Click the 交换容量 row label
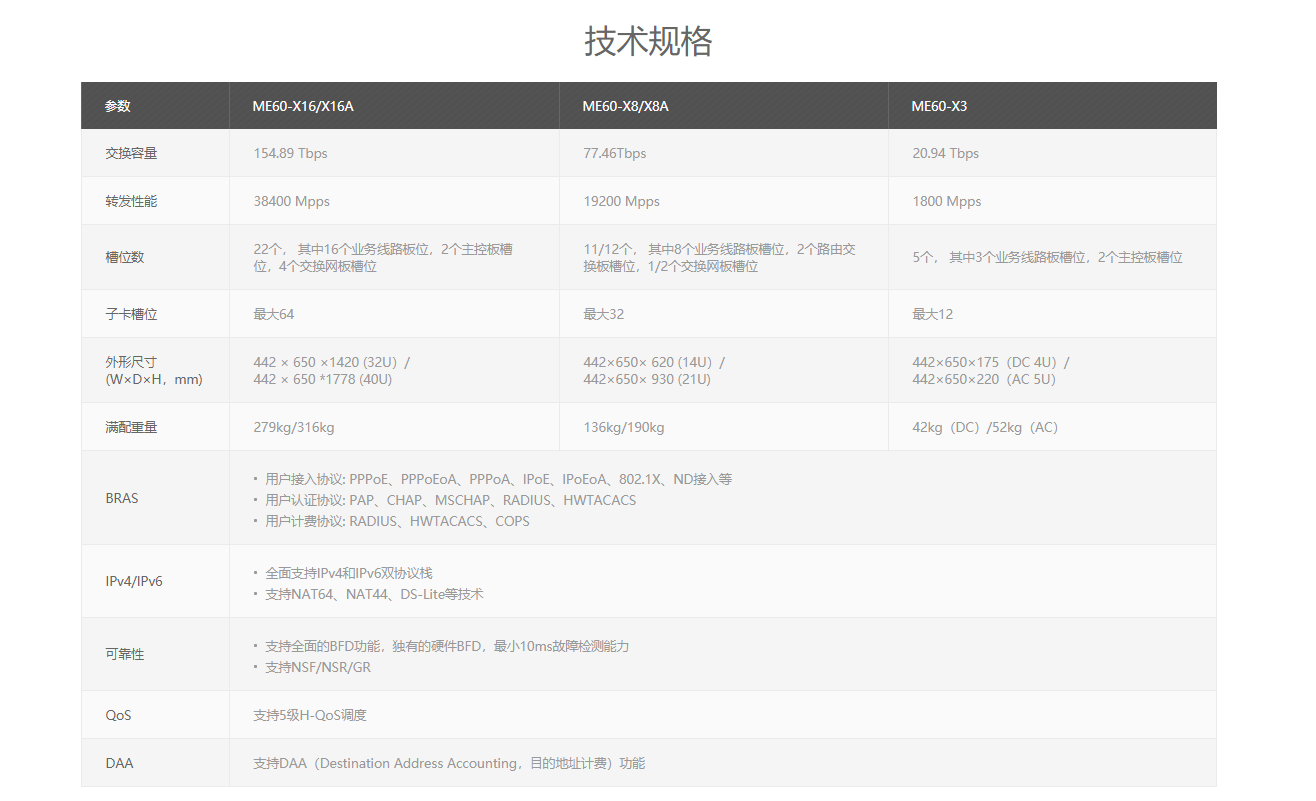 131,153
